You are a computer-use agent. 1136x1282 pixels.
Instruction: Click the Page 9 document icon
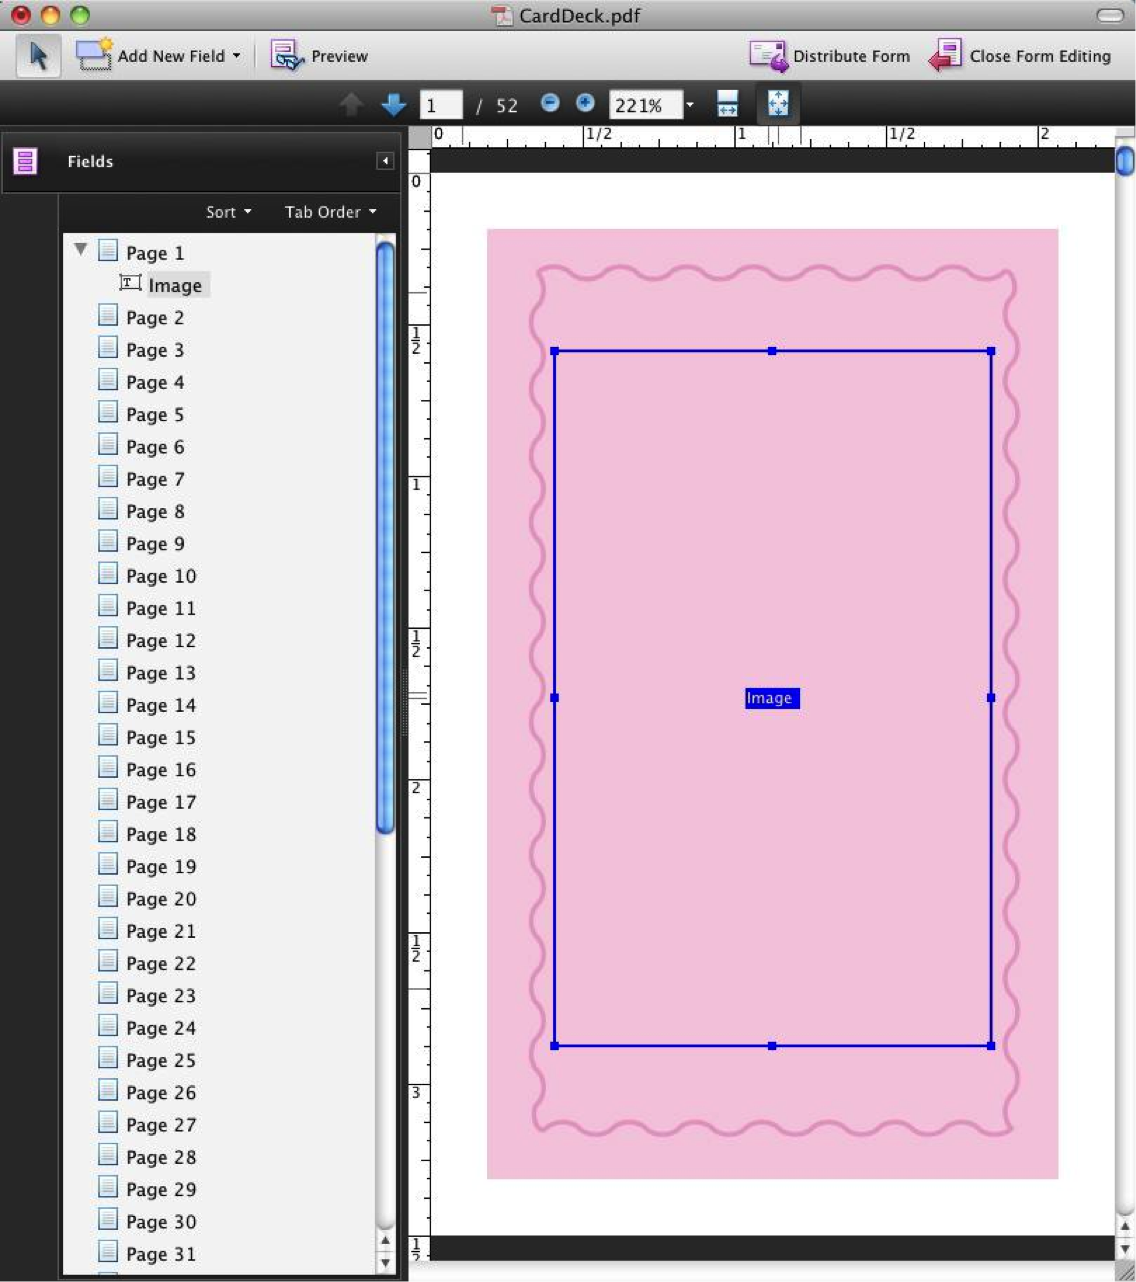[108, 542]
